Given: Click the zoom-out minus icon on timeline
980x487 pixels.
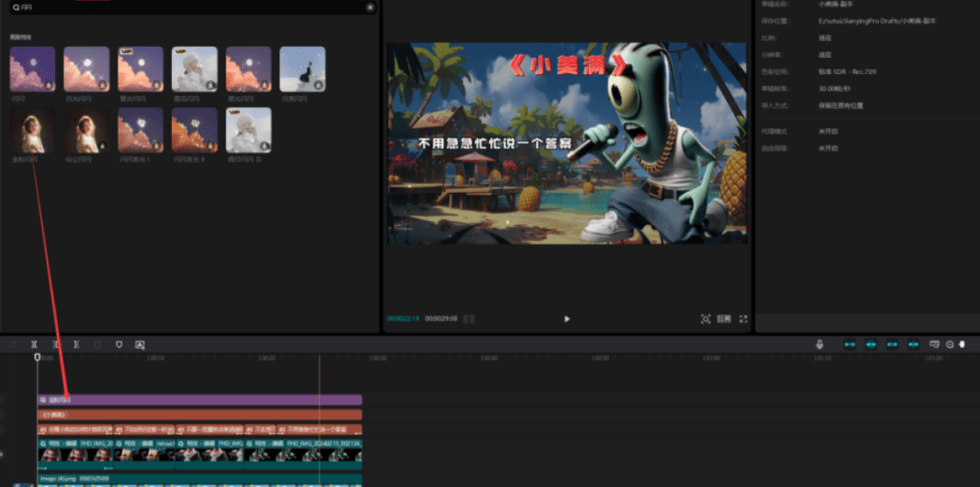Looking at the screenshot, I should [950, 344].
